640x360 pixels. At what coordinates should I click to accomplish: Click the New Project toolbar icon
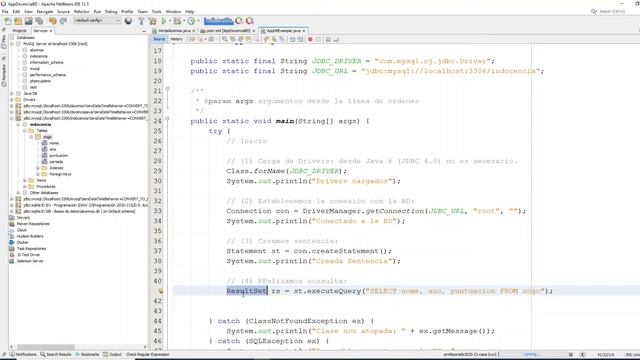18,20
